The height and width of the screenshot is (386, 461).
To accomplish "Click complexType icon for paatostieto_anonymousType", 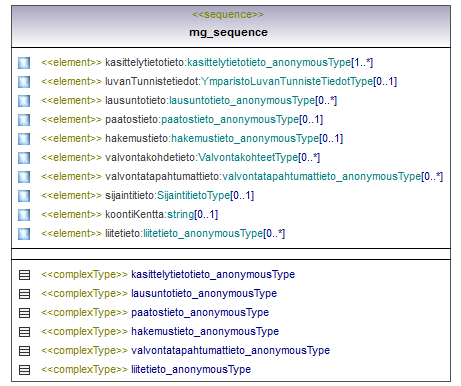I will [24, 313].
